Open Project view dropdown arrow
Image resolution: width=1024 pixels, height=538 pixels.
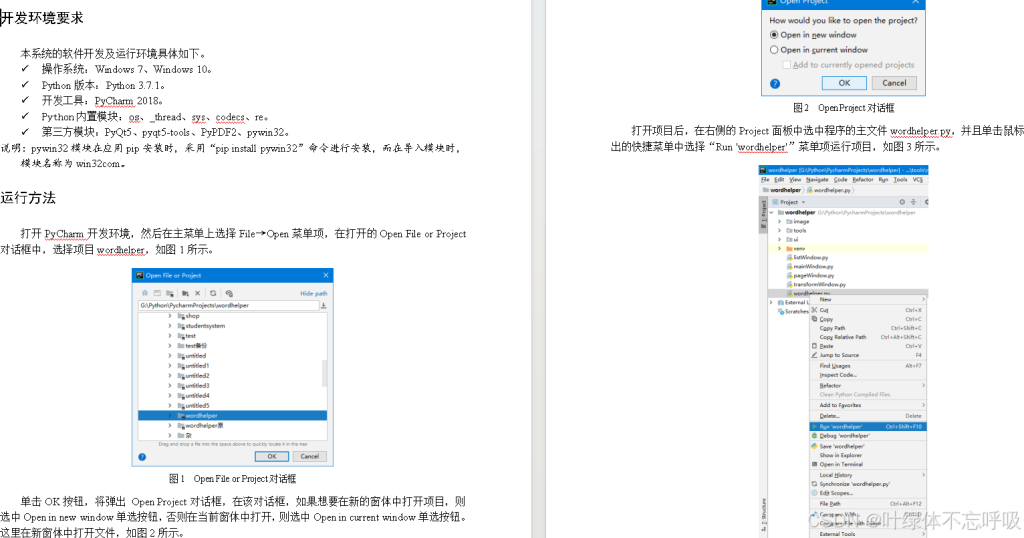803,202
